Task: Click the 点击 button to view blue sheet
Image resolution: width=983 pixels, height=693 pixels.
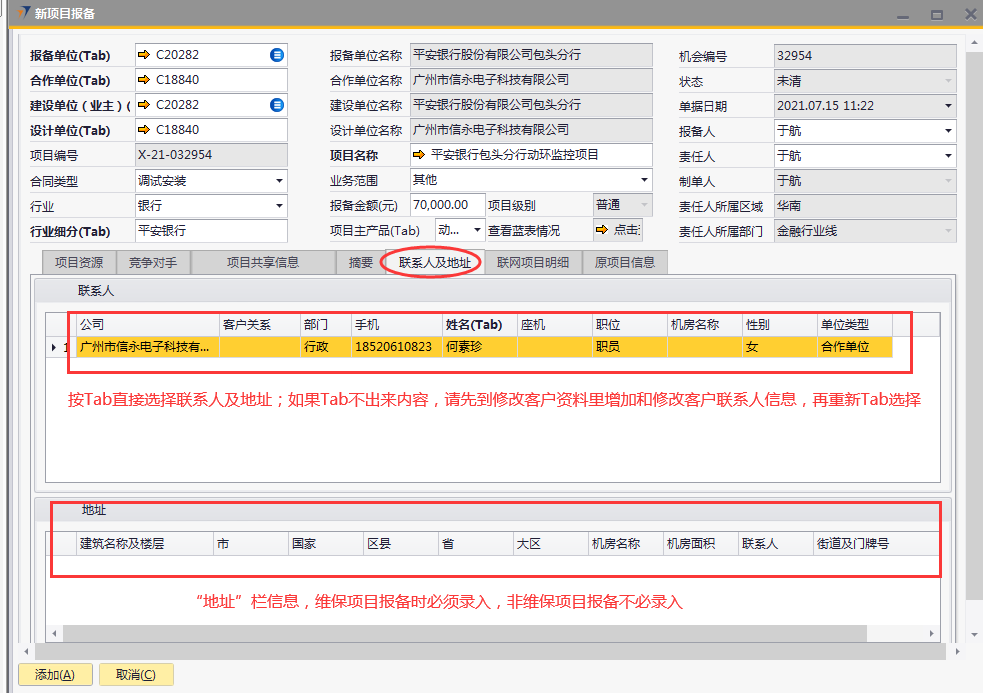Action: [617, 230]
